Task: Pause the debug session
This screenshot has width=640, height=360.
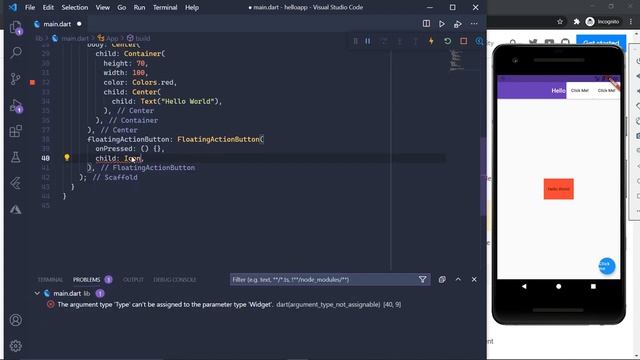Action: [368, 41]
